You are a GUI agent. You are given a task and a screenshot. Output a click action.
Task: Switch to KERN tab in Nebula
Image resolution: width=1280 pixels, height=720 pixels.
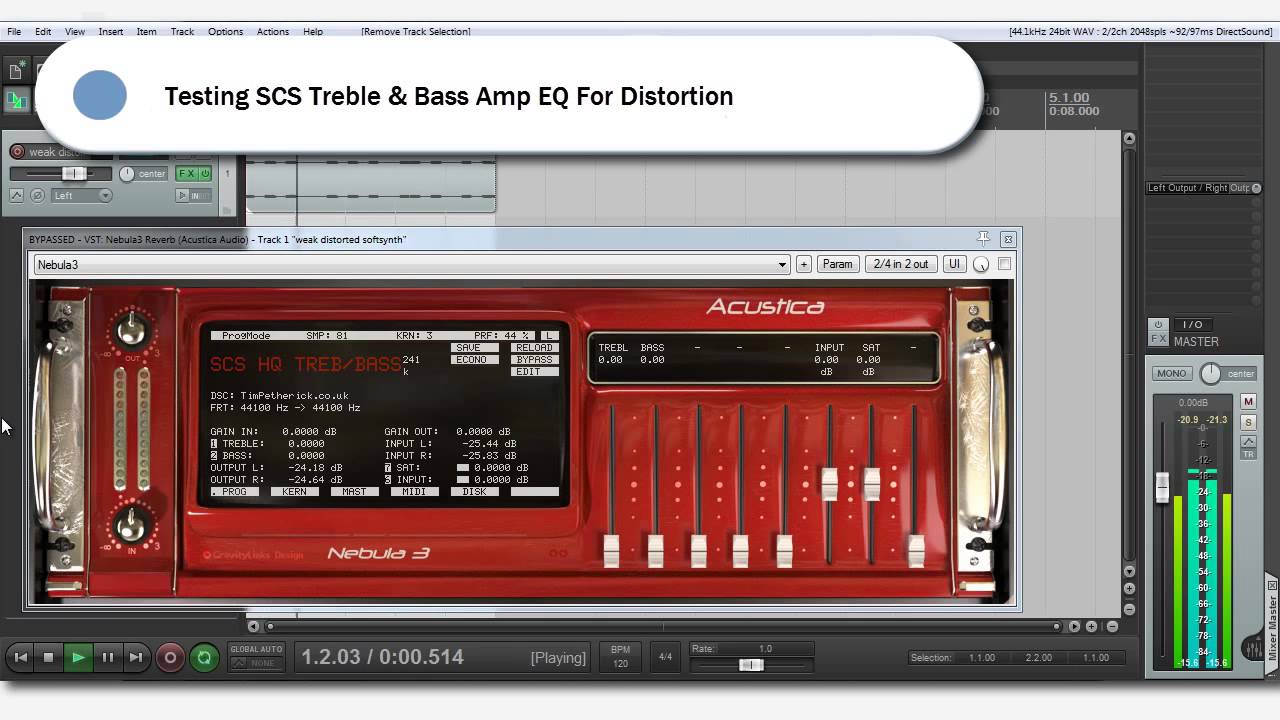pos(295,492)
